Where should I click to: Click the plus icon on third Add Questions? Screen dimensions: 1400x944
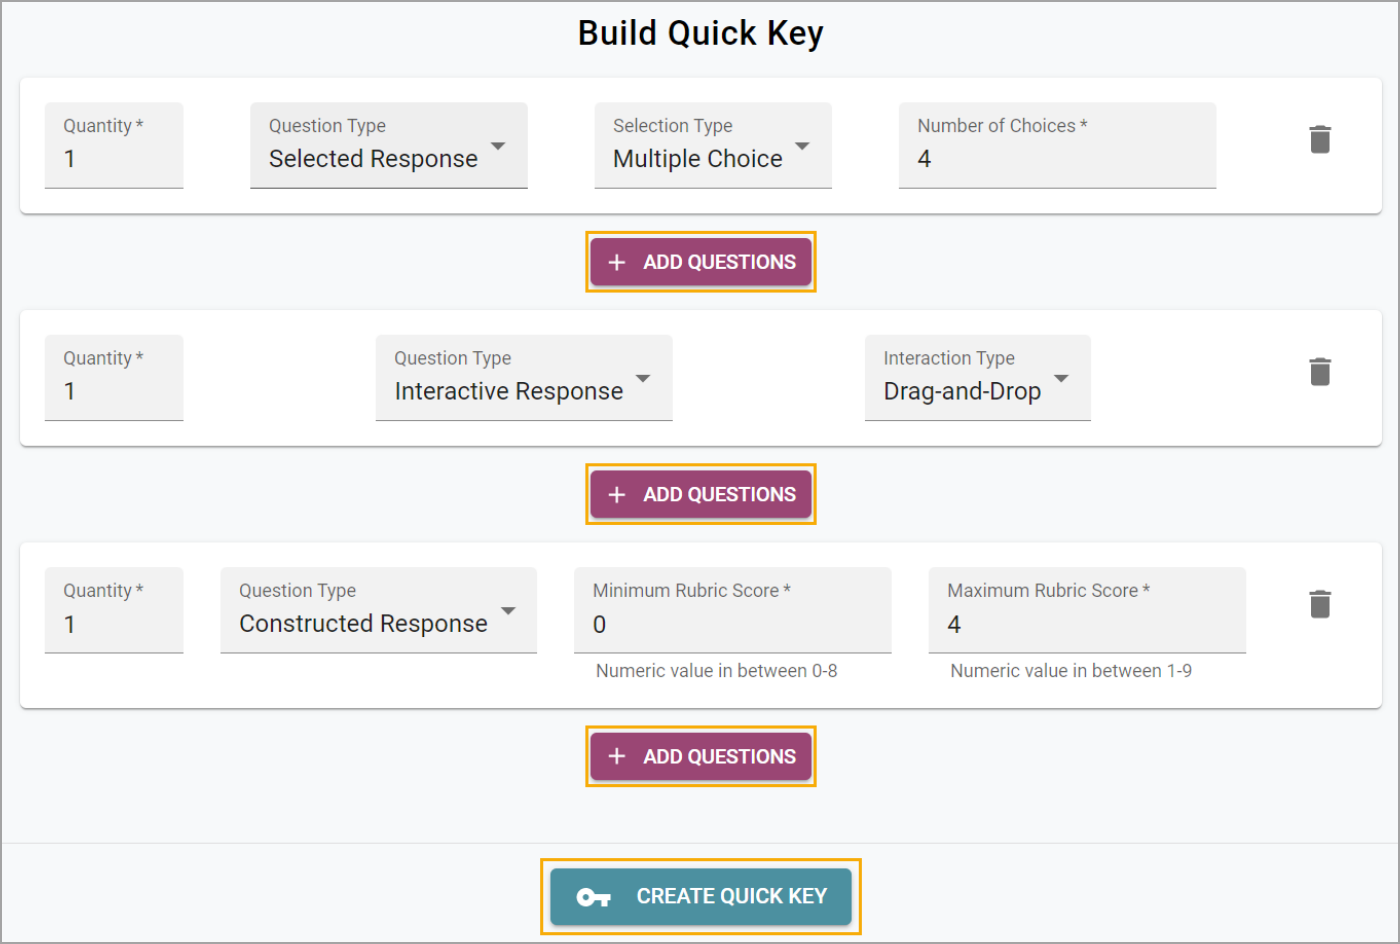pos(617,757)
